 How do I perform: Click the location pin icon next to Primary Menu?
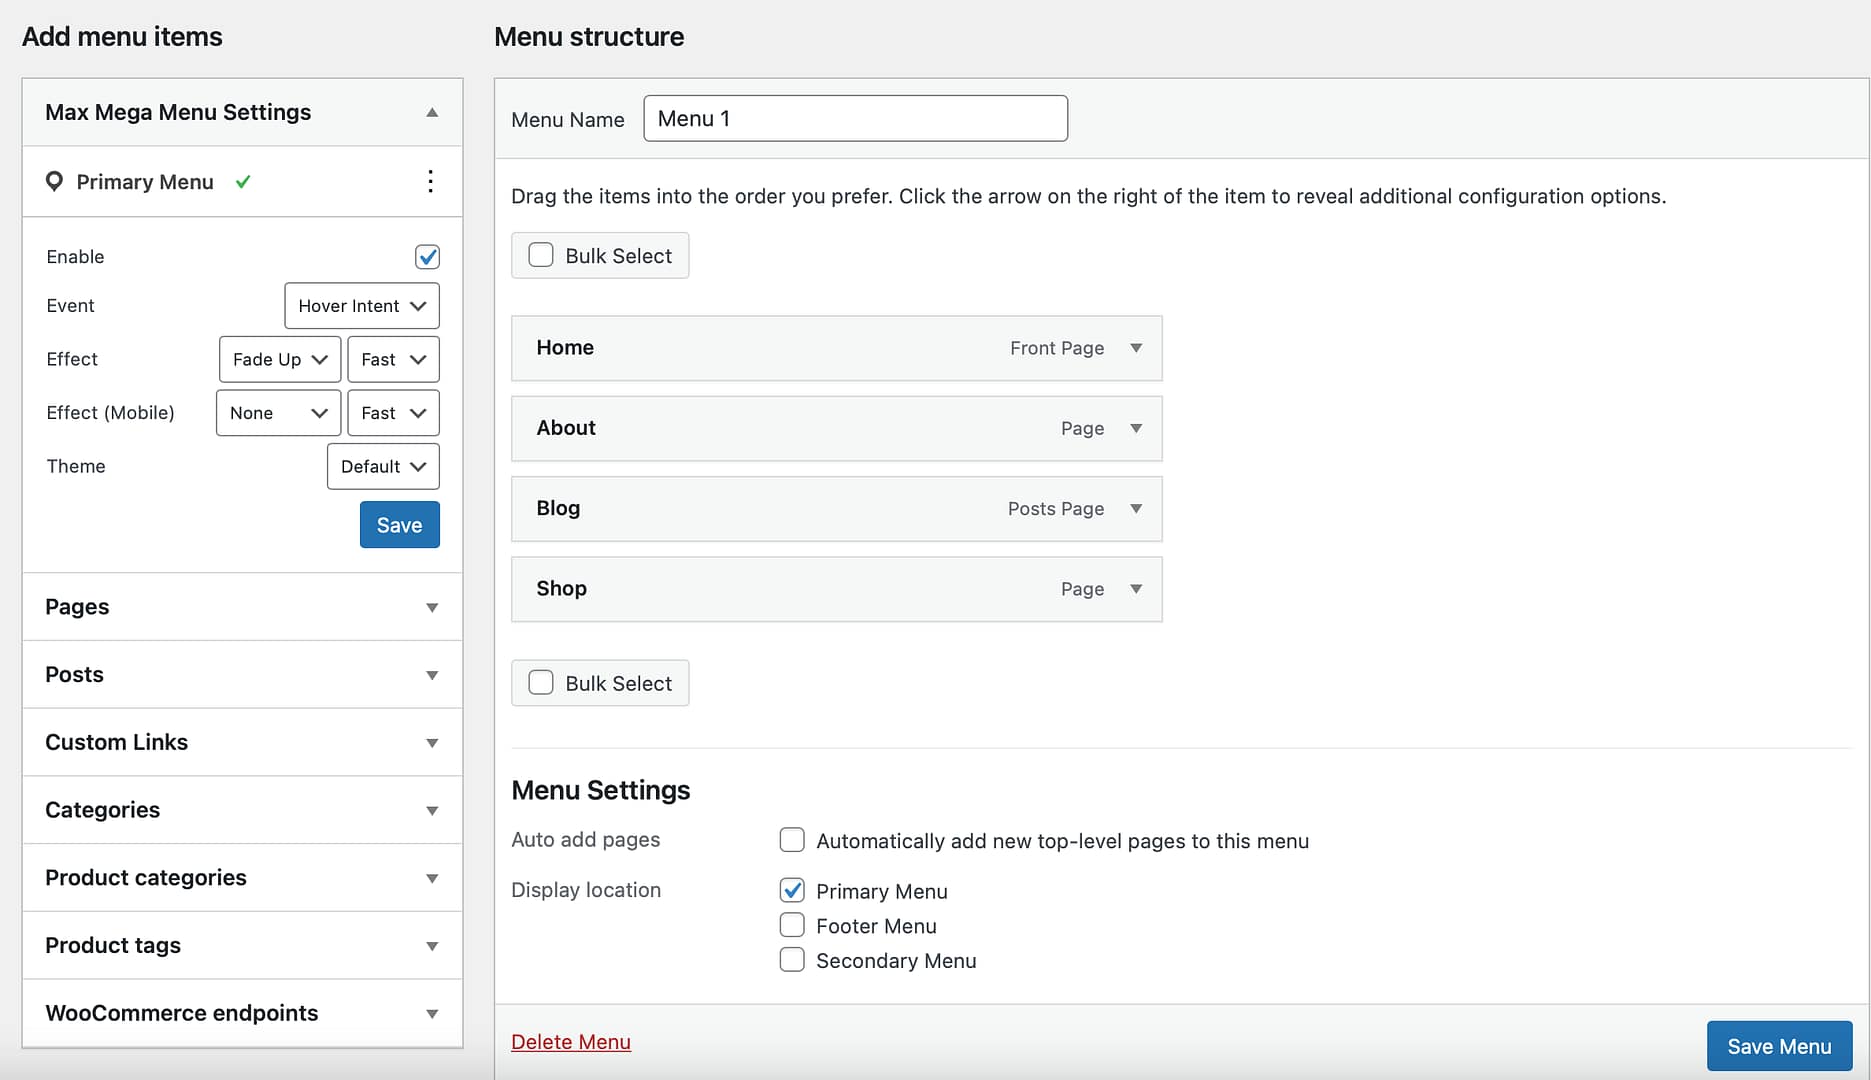[x=55, y=181]
